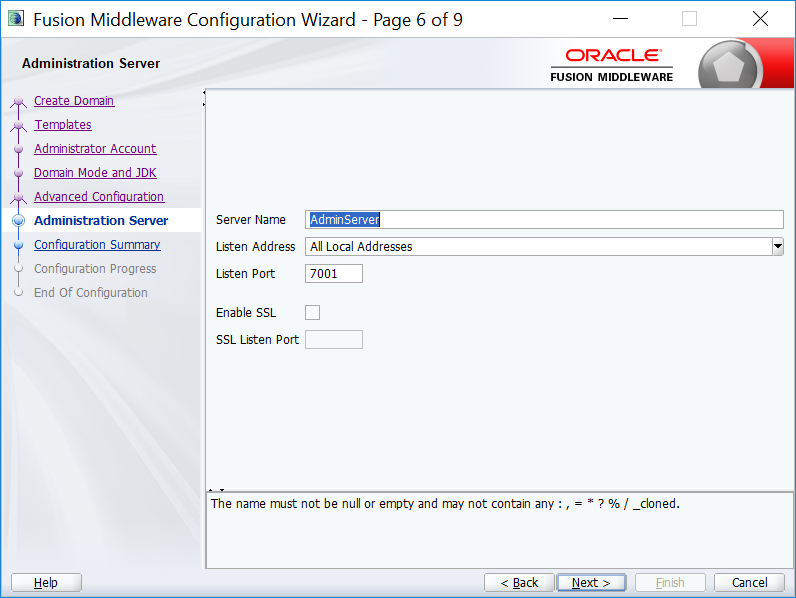The image size is (796, 598).
Task: Go back with the Back button
Action: [519, 583]
